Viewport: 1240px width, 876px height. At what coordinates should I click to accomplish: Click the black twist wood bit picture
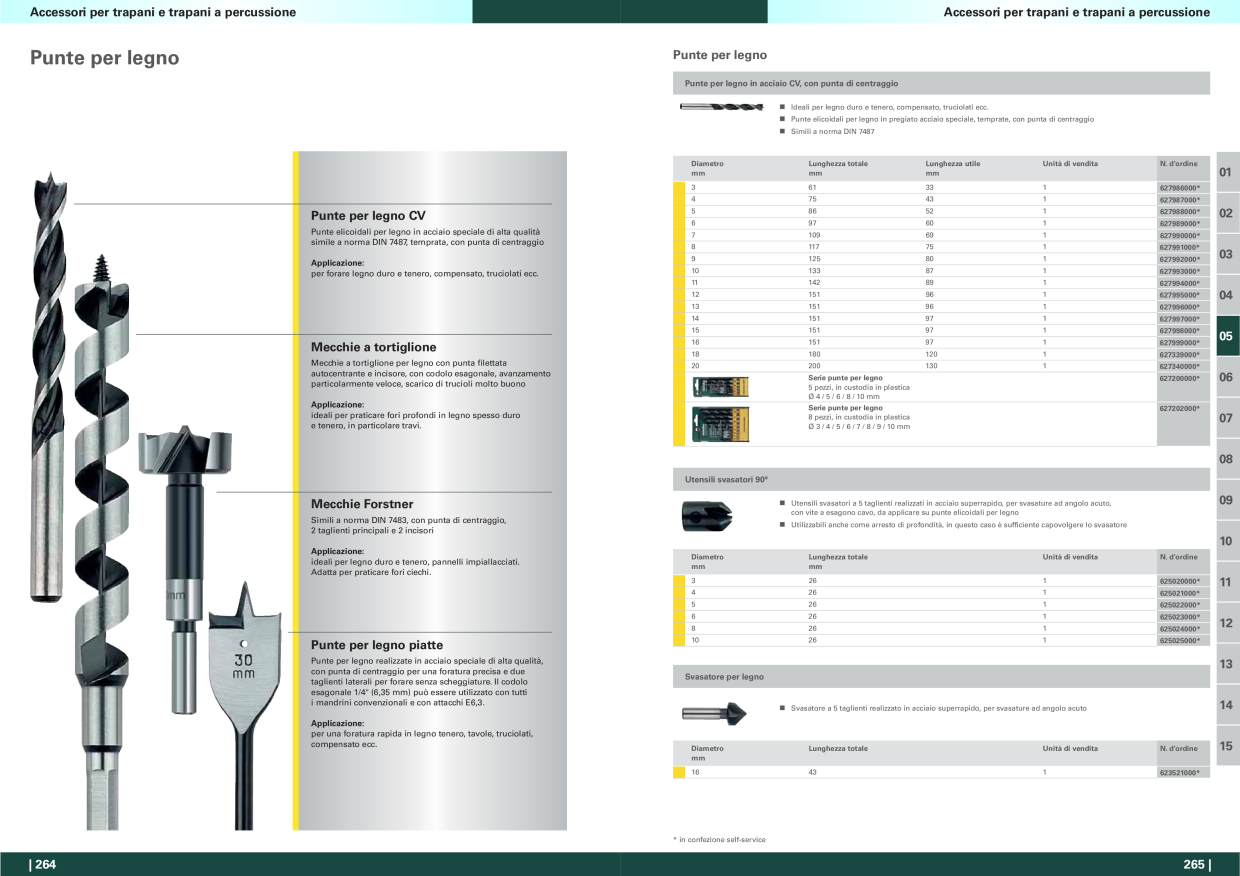50,385
